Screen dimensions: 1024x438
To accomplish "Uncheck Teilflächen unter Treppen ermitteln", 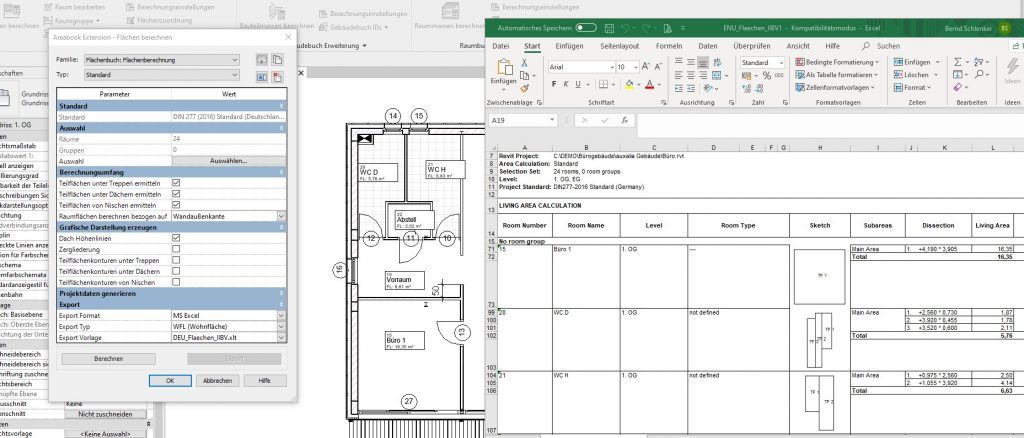I will coord(176,182).
